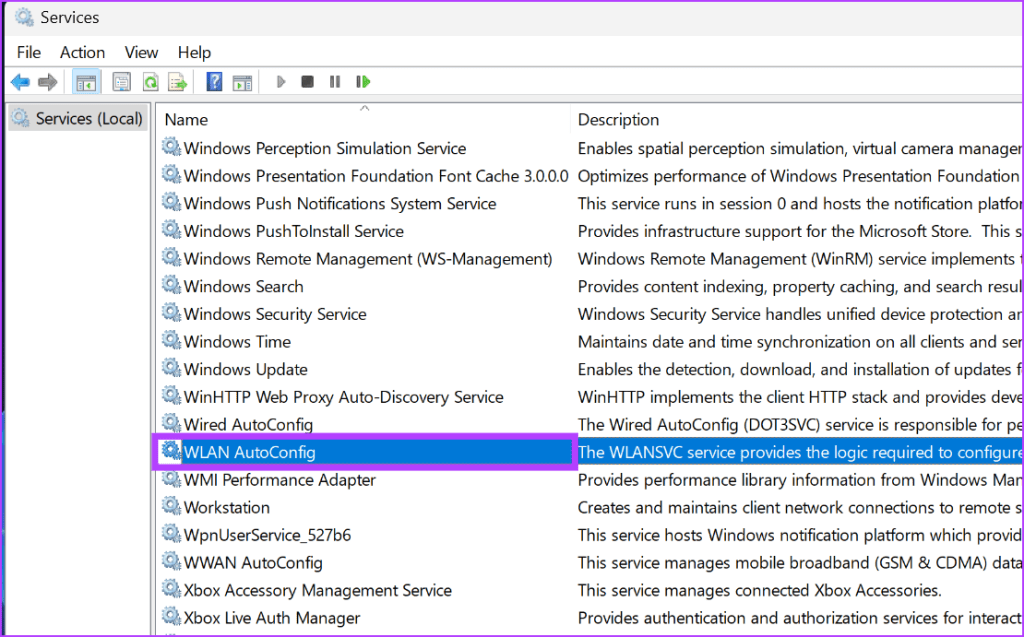
Task: Click the Restart Service icon
Action: point(363,82)
